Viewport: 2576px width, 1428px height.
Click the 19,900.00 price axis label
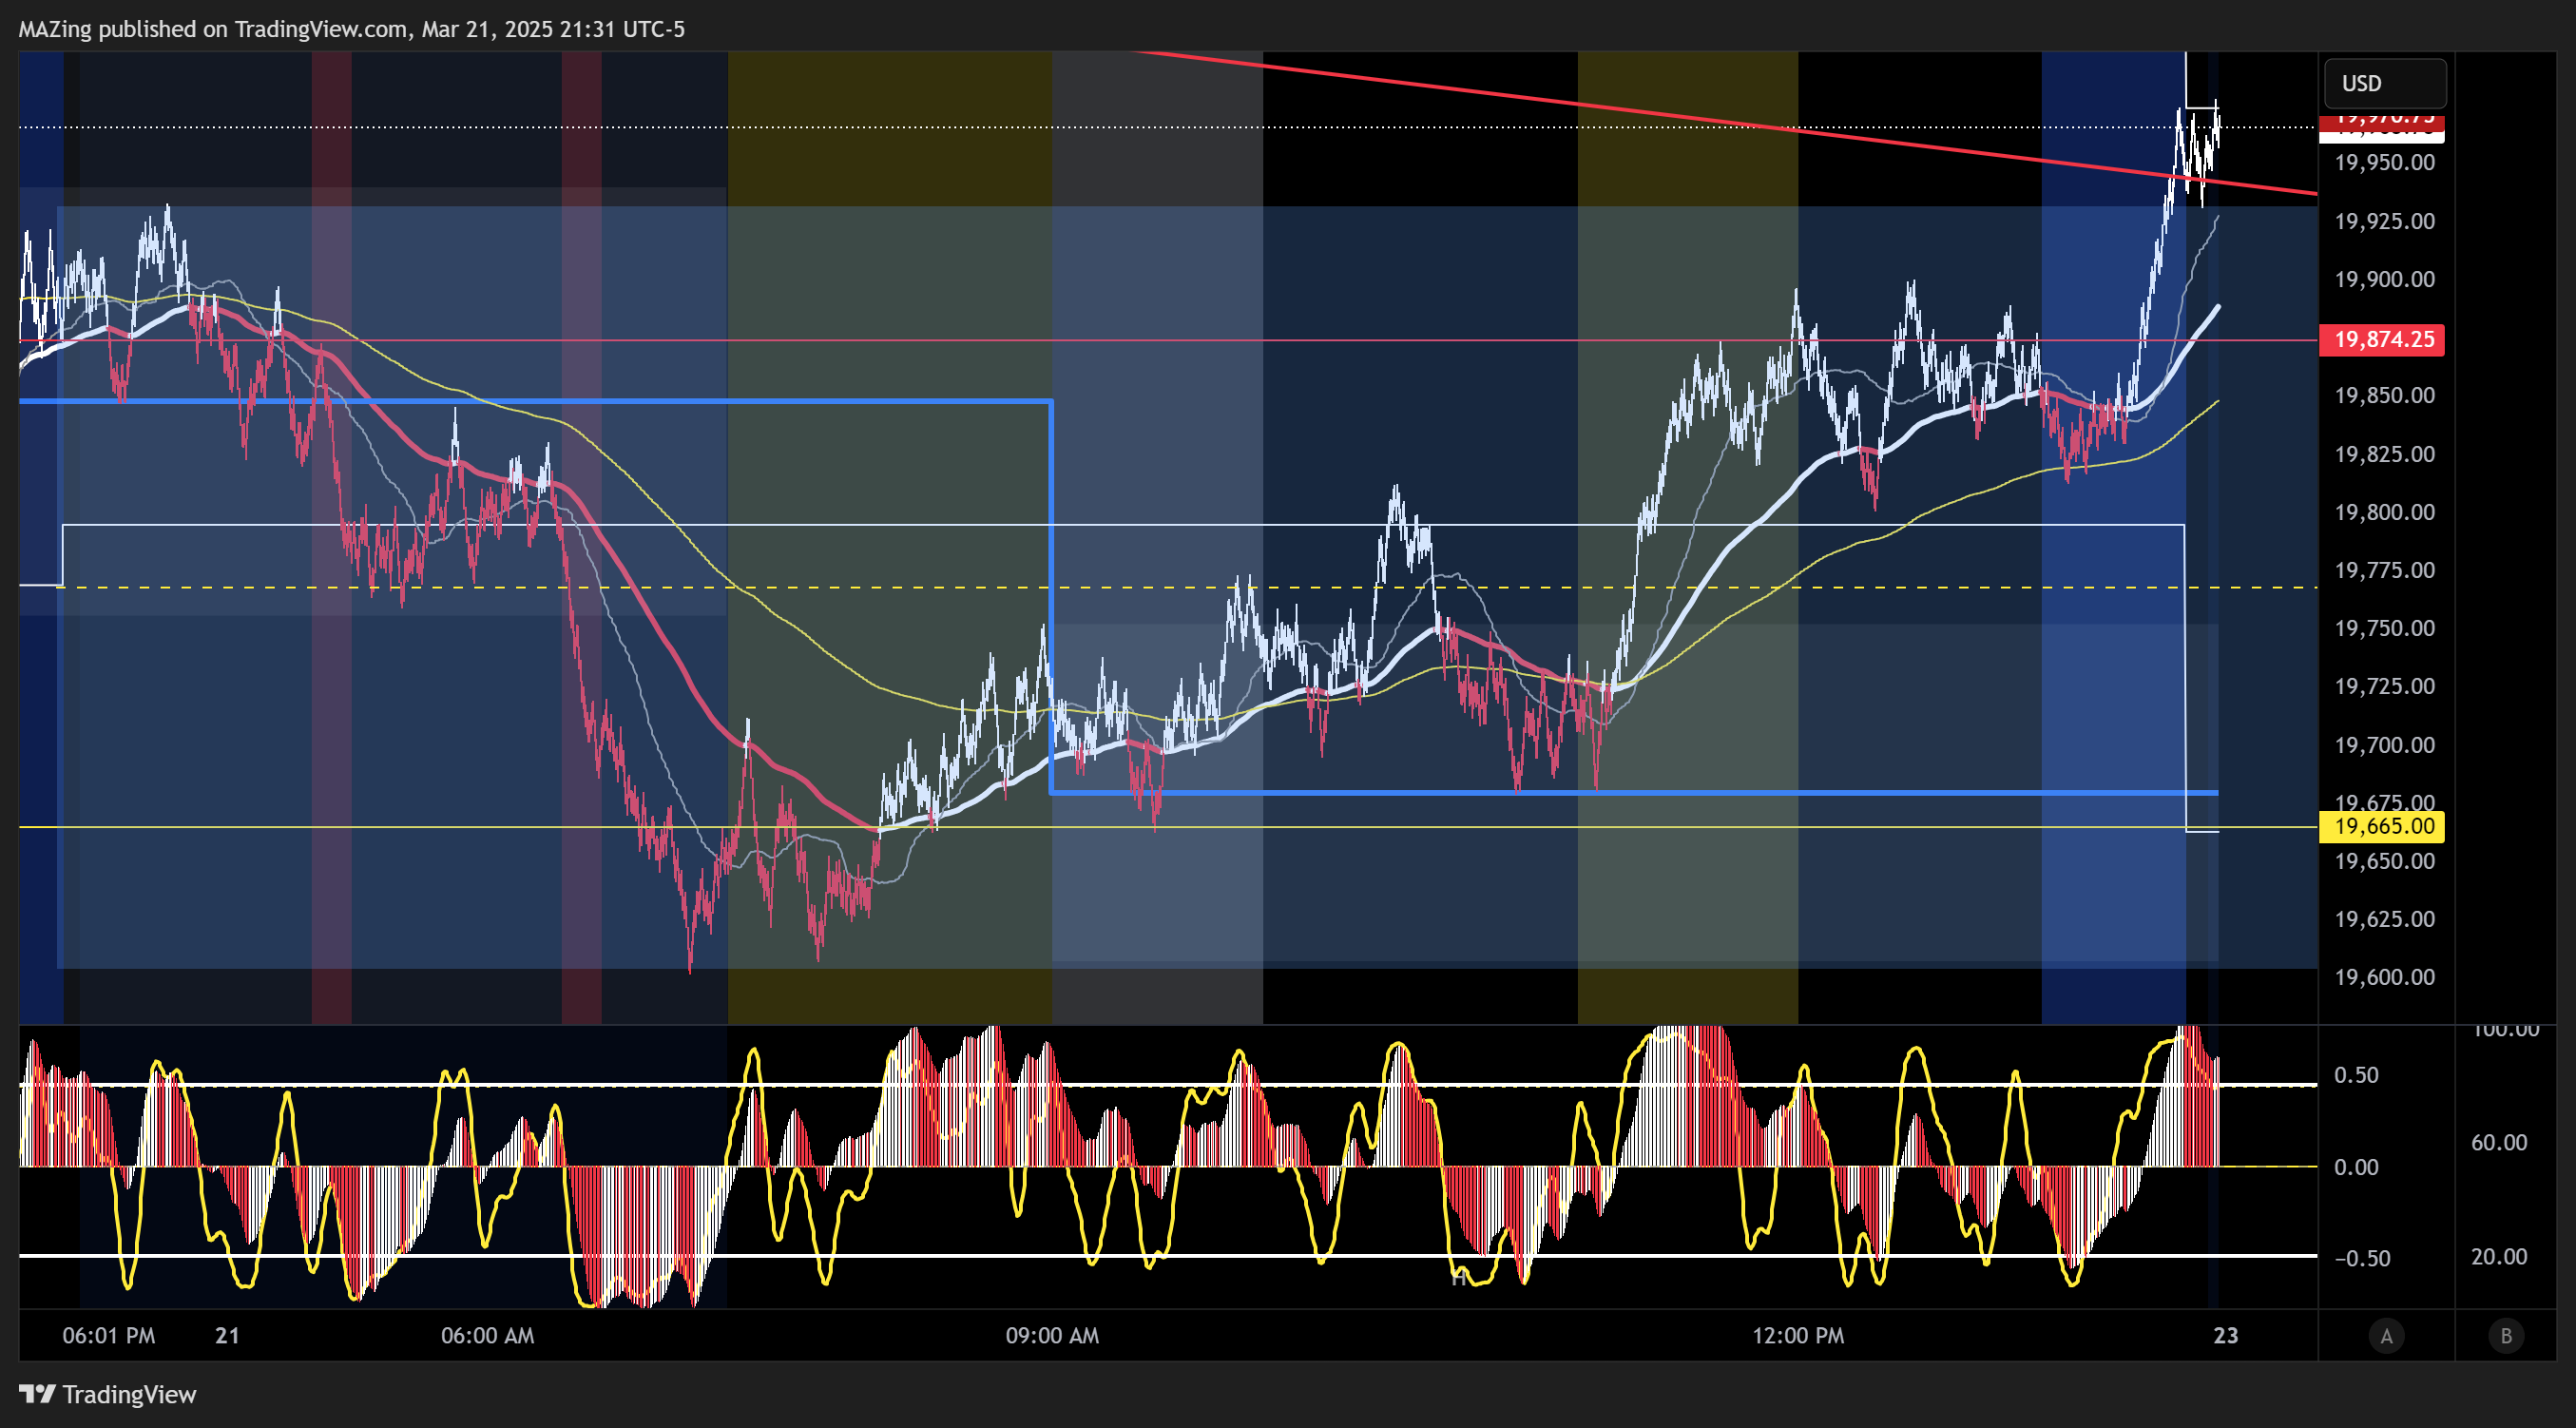tap(2384, 279)
